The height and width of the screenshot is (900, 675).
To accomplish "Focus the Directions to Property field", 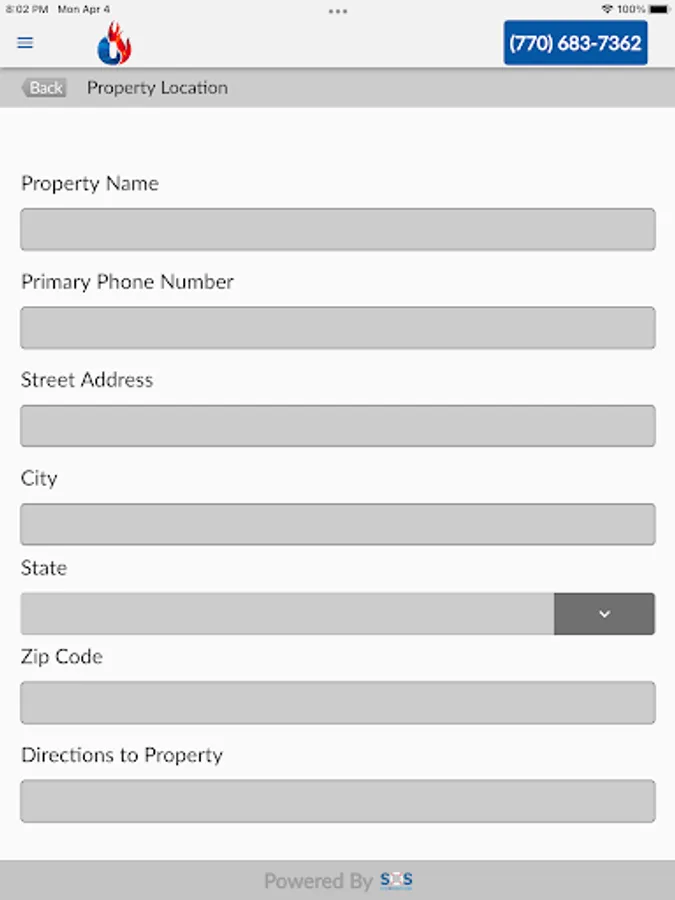I will coord(338,801).
